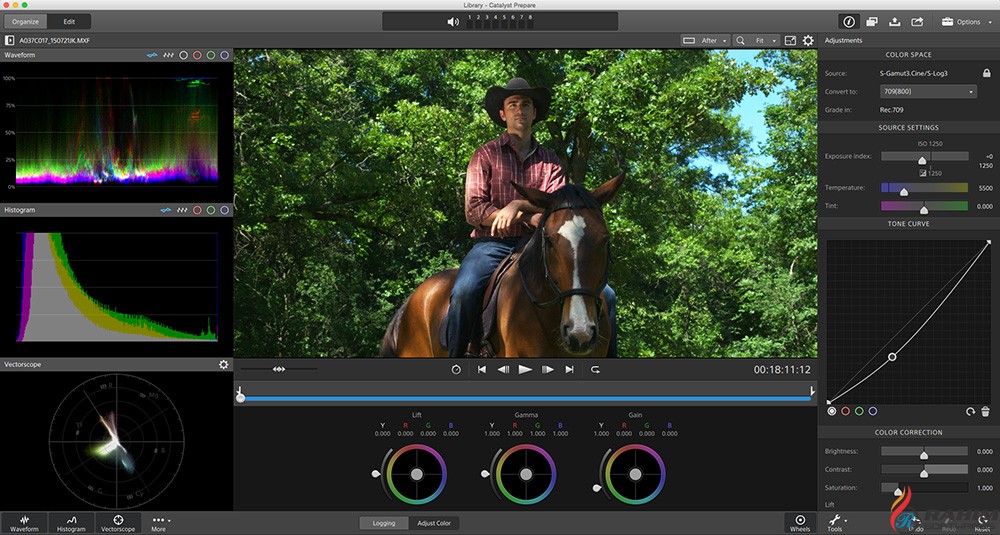Switch to the Adjust Color tab
Image resolution: width=1000 pixels, height=535 pixels.
(434, 523)
